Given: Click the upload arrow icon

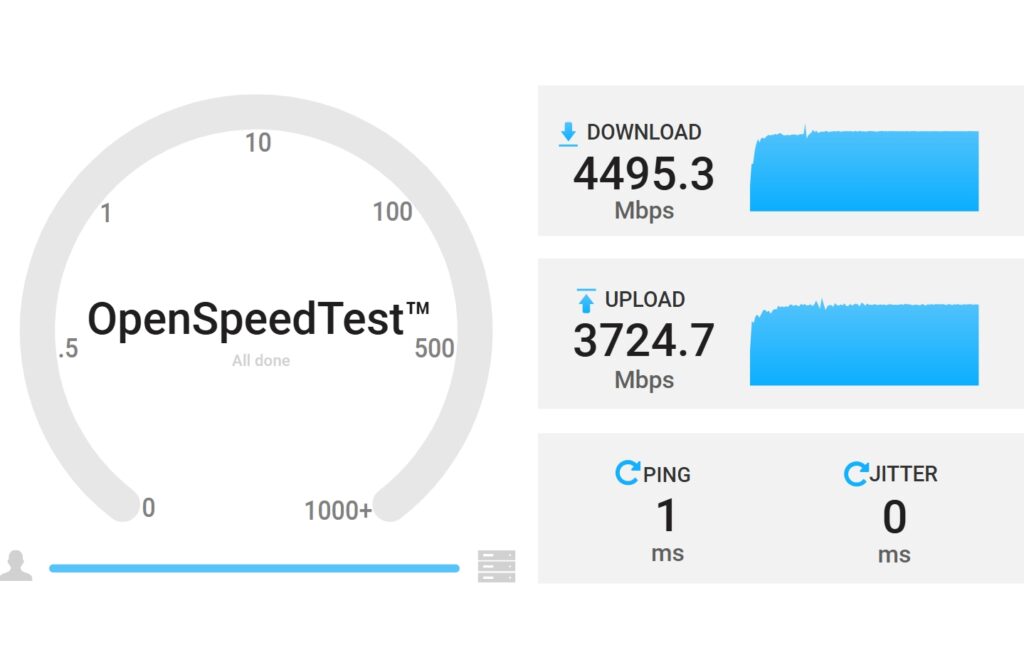Looking at the screenshot, I should tap(586, 300).
